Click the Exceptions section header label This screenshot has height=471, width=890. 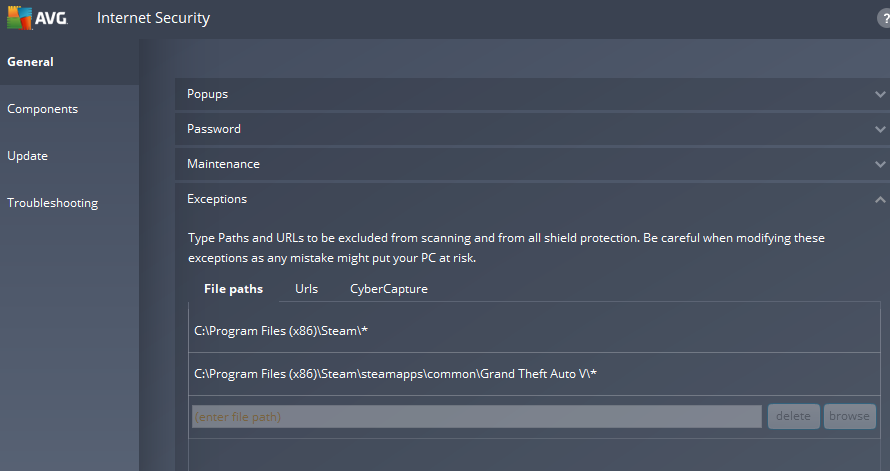[x=217, y=199]
